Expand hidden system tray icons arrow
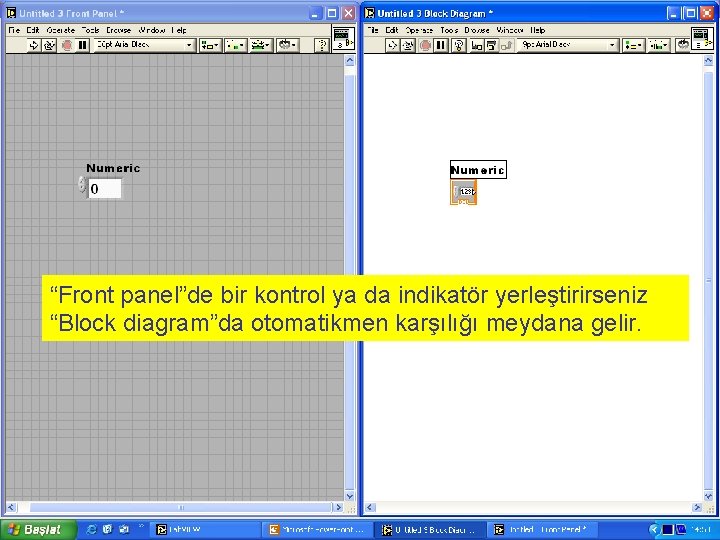This screenshot has width=720, height=540. (654, 530)
